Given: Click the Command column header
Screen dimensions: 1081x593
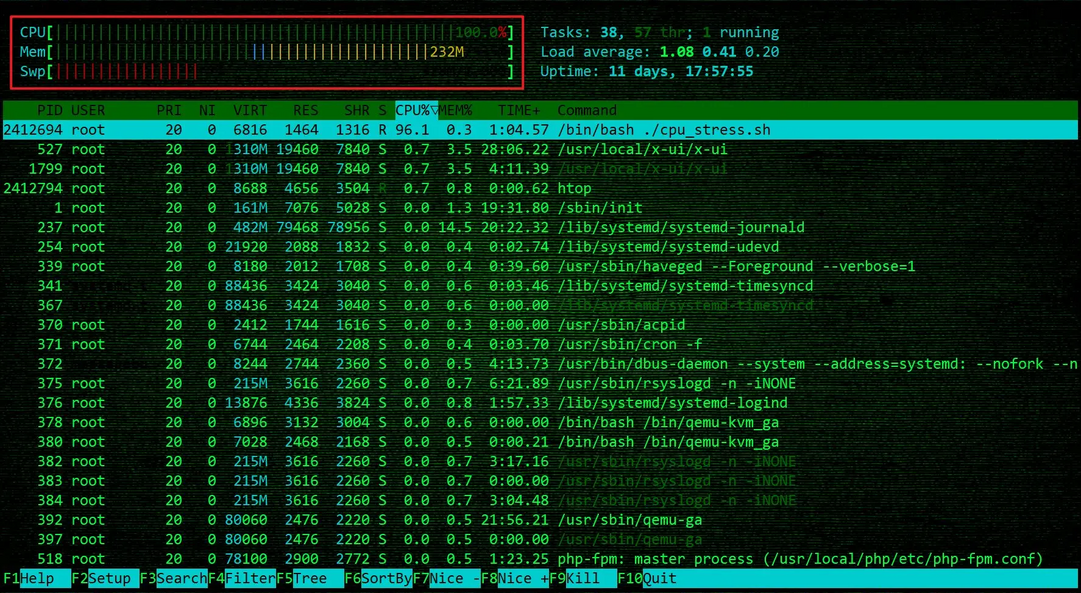Looking at the screenshot, I should pos(587,110).
